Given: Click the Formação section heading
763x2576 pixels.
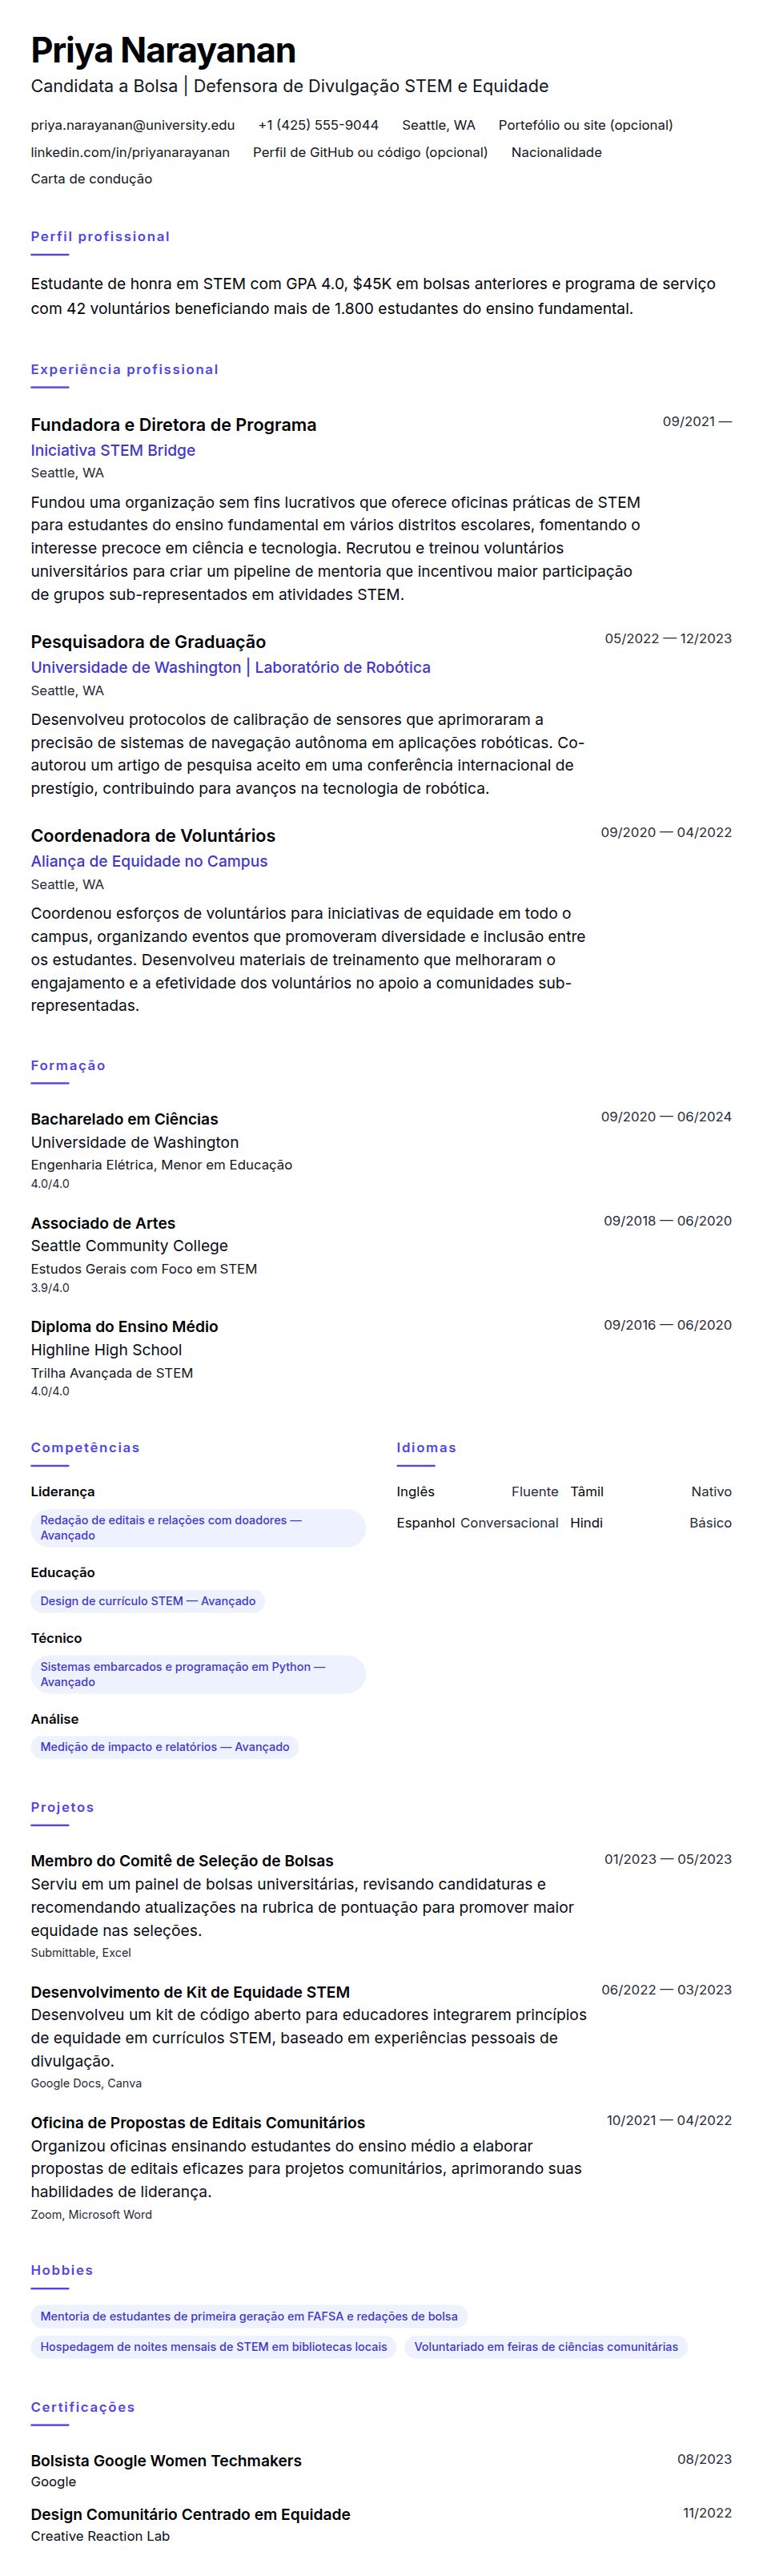Looking at the screenshot, I should [68, 1065].
